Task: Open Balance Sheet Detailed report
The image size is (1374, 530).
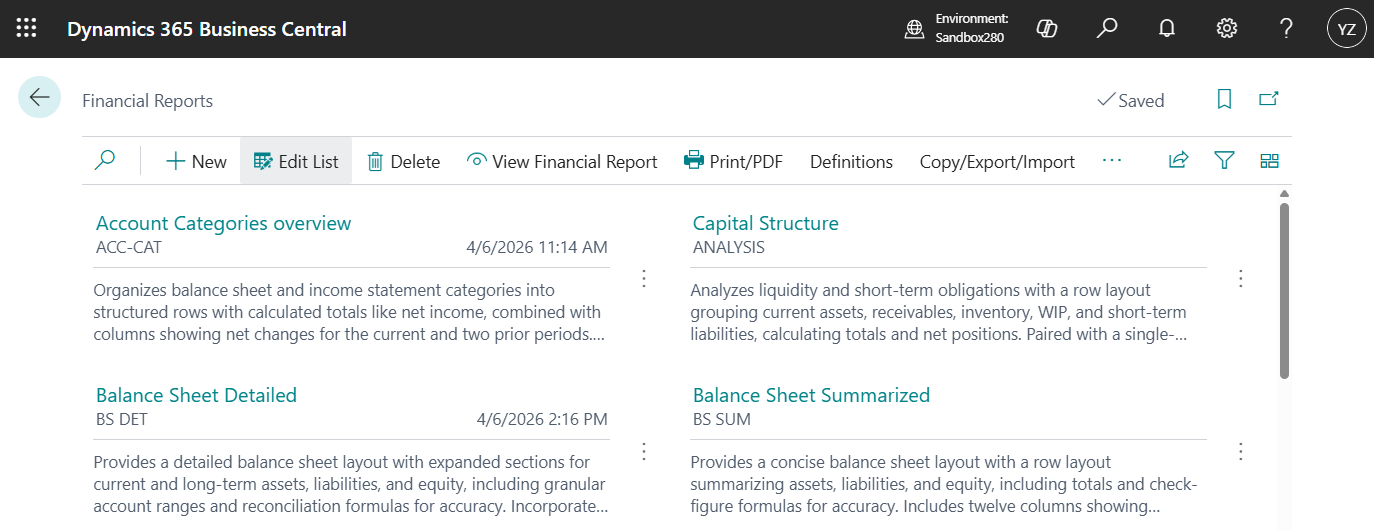Action: [197, 395]
